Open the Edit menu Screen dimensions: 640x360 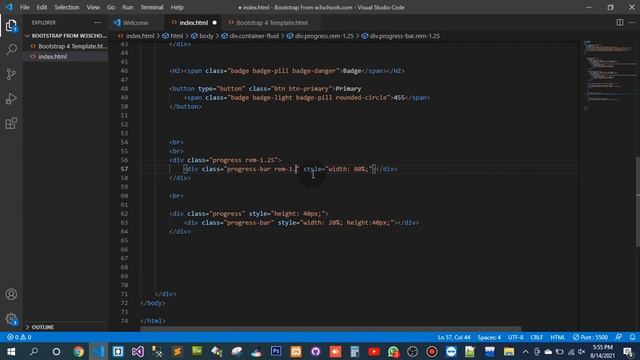pos(42,7)
